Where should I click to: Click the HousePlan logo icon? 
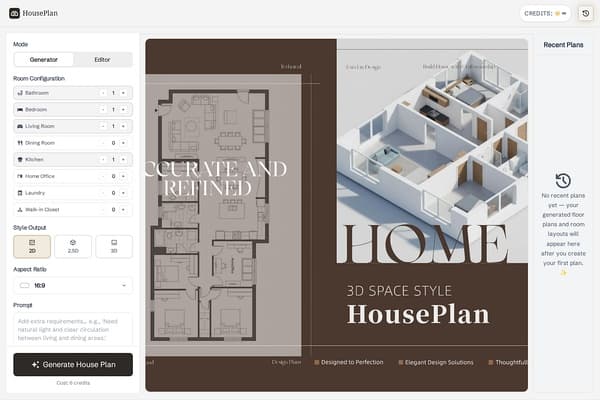click(14, 13)
